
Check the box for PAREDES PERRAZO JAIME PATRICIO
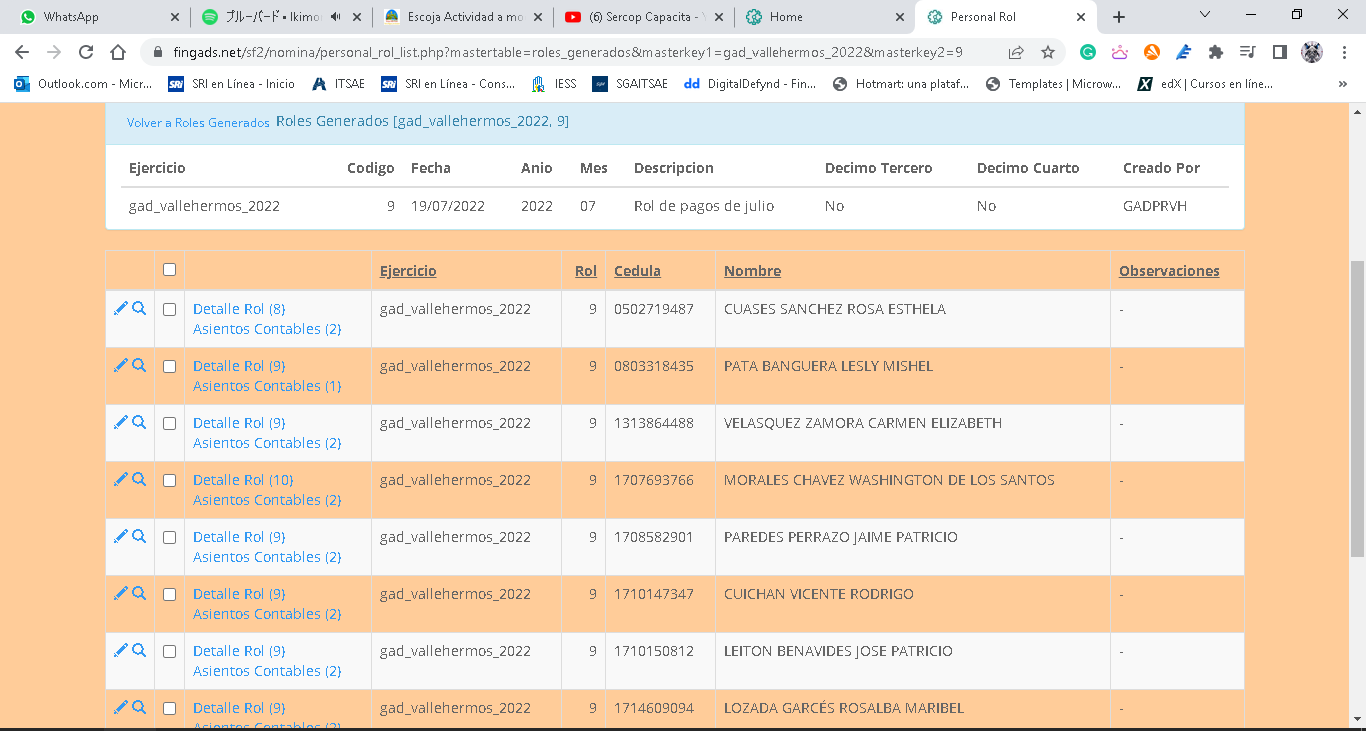point(169,537)
